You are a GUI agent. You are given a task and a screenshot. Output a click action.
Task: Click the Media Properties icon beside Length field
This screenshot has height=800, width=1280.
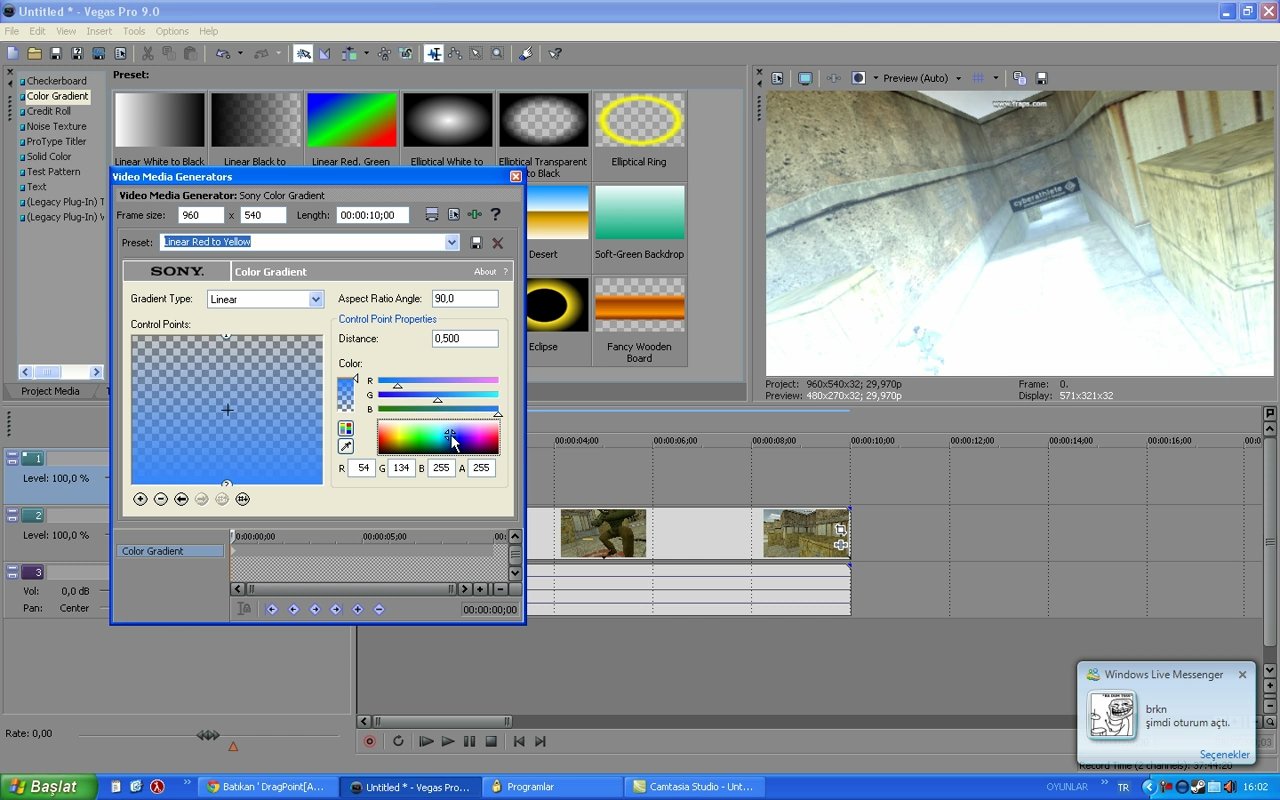pyautogui.click(x=453, y=214)
